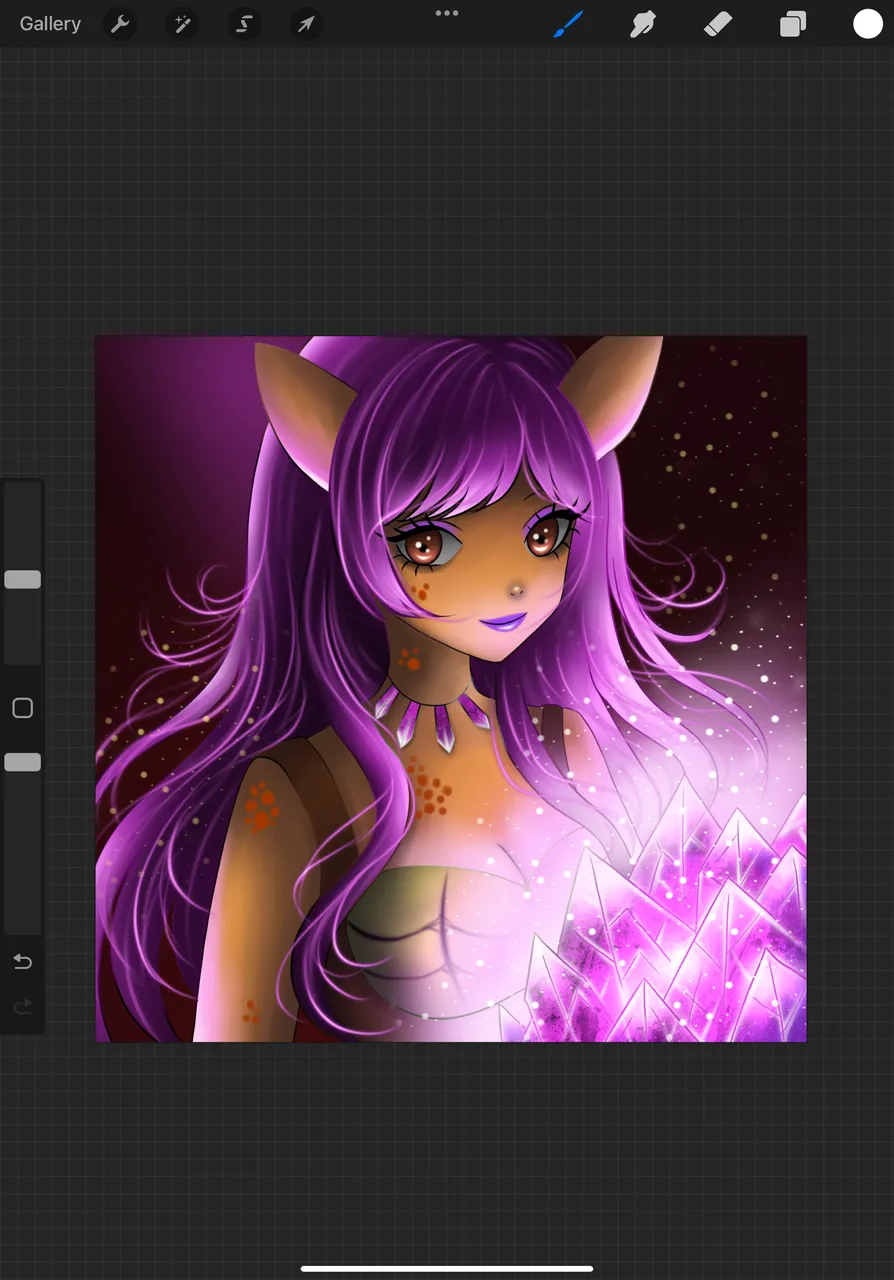Redo the last undone action

(x=22, y=1006)
